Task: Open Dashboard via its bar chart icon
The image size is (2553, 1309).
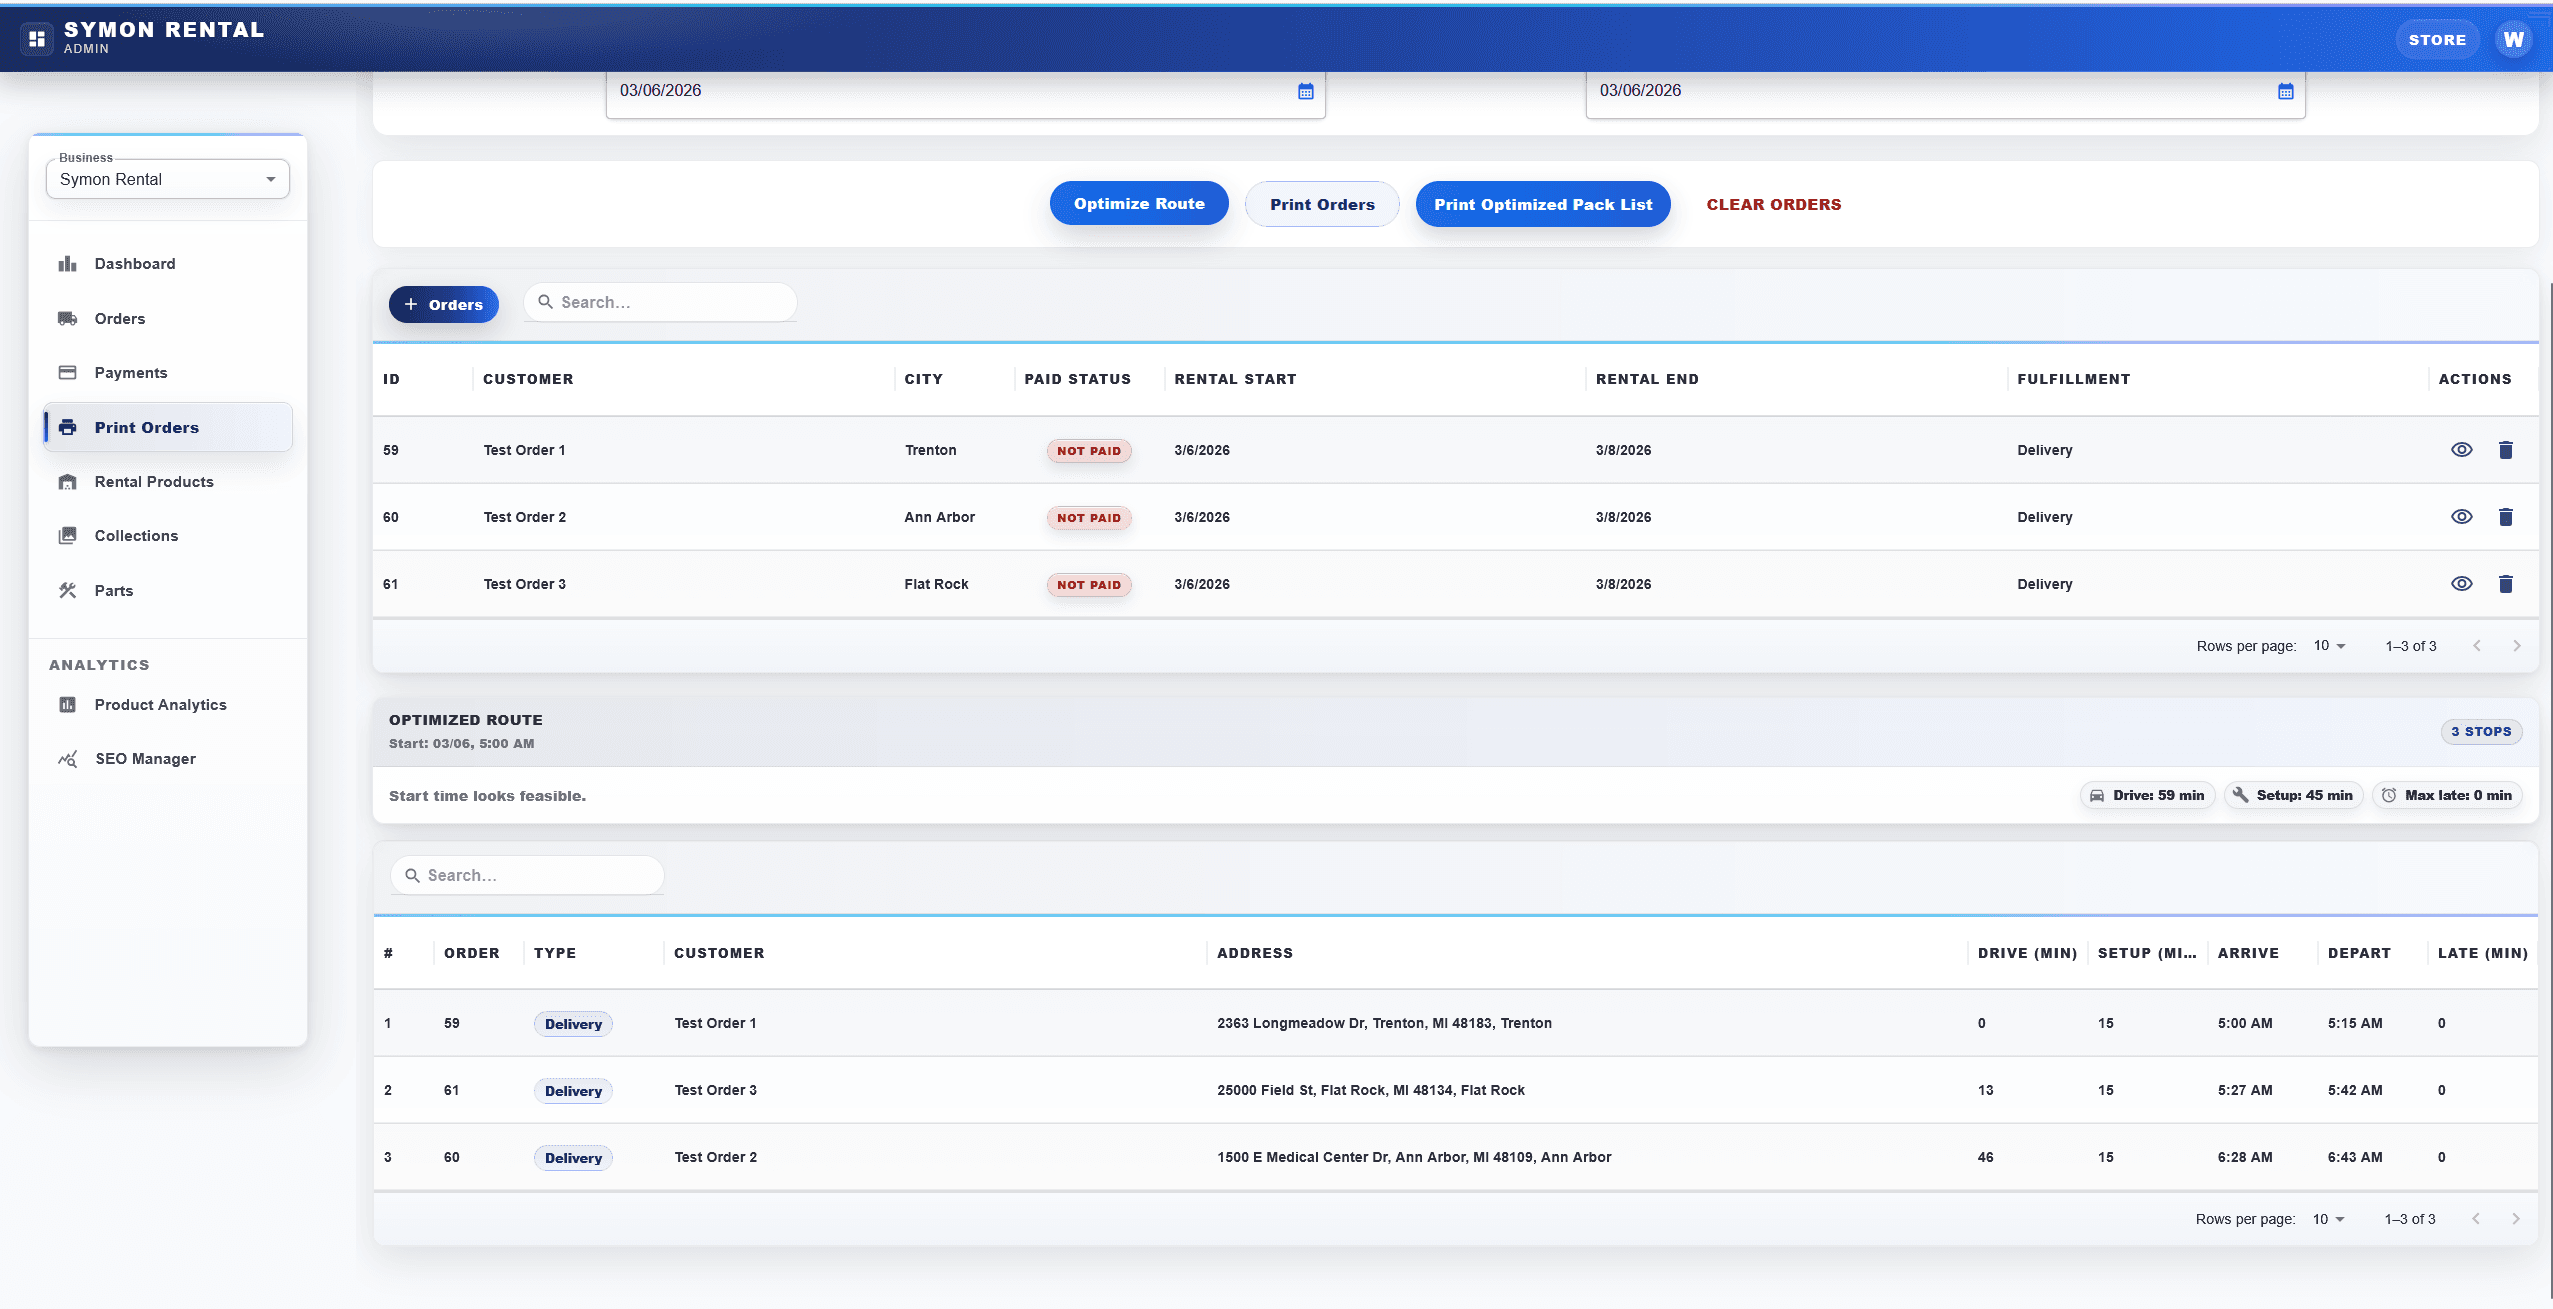Action: point(67,263)
